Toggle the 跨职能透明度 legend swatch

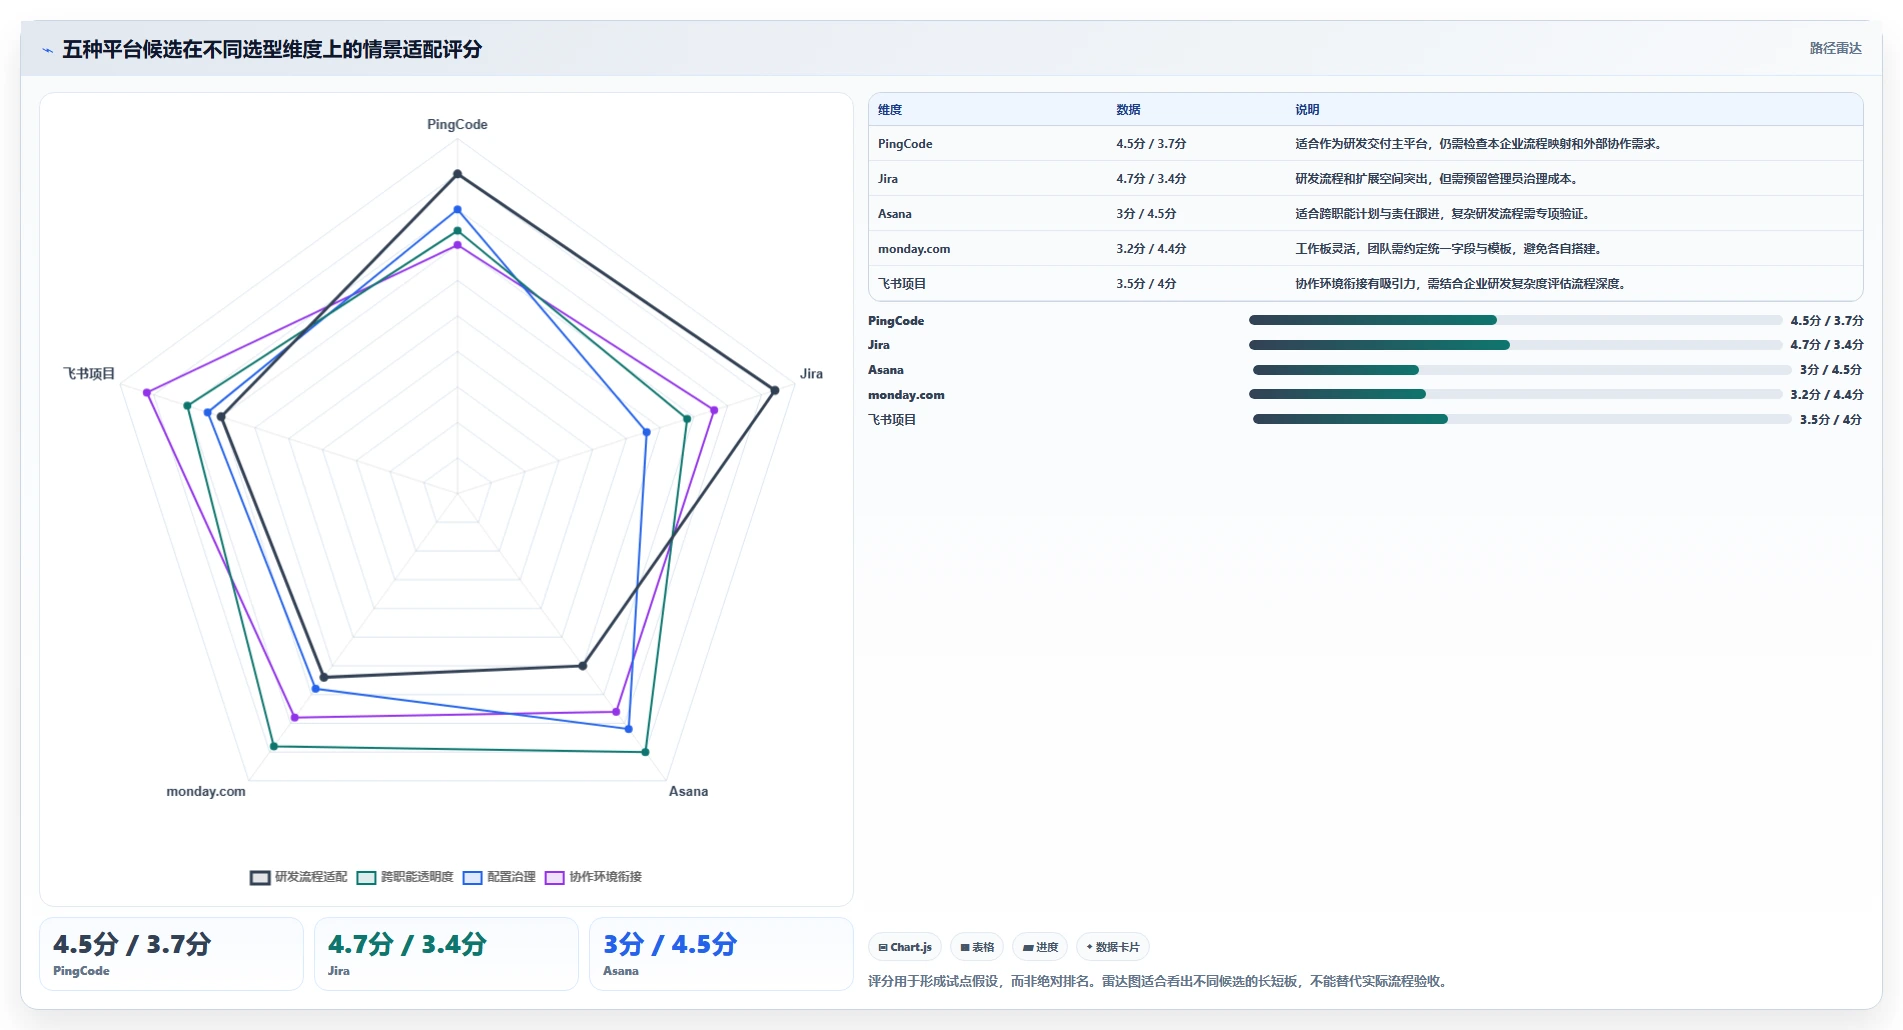click(x=366, y=877)
